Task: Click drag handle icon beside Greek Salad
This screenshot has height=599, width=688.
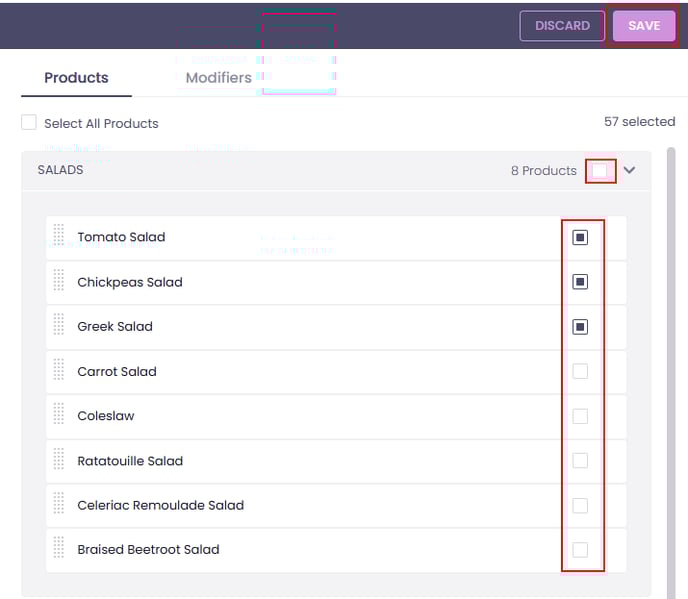Action: click(x=58, y=326)
